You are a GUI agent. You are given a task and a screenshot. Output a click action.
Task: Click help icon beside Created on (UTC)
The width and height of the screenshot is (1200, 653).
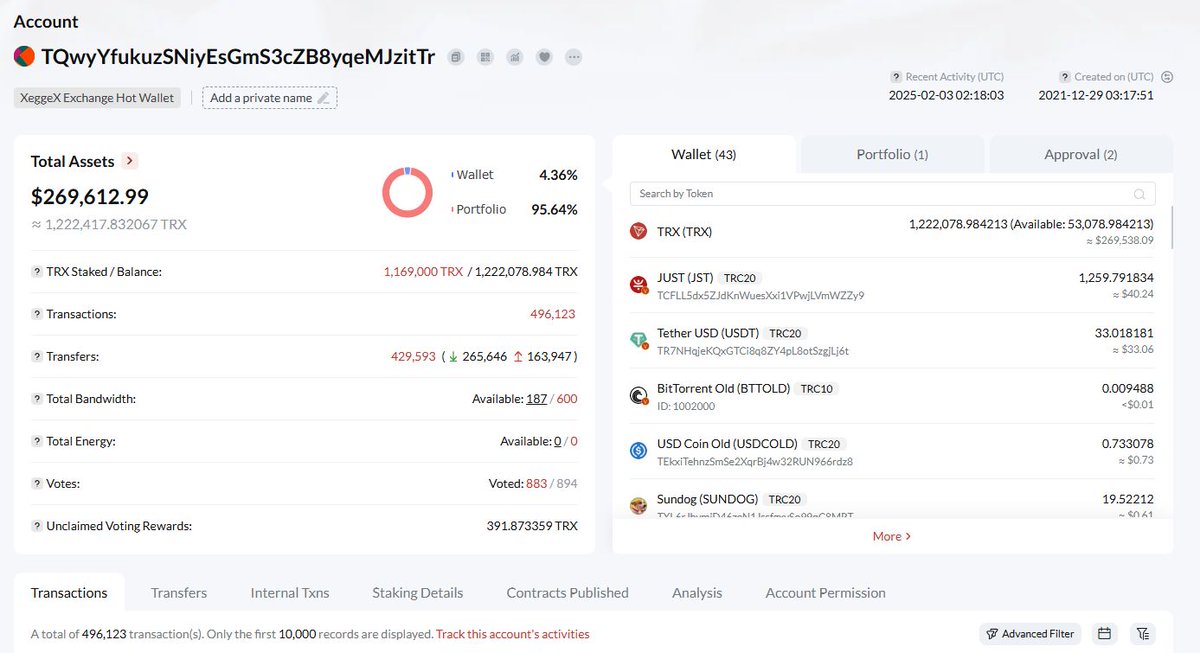coord(1065,76)
